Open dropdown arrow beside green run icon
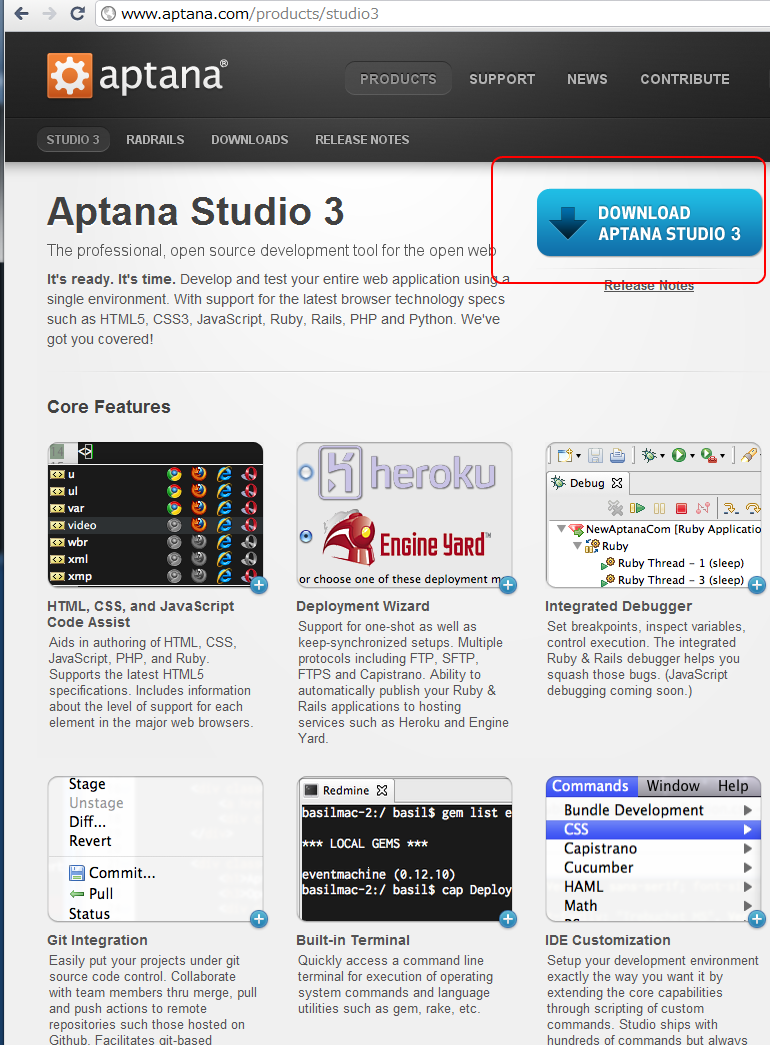The width and height of the screenshot is (770, 1045). tap(692, 456)
